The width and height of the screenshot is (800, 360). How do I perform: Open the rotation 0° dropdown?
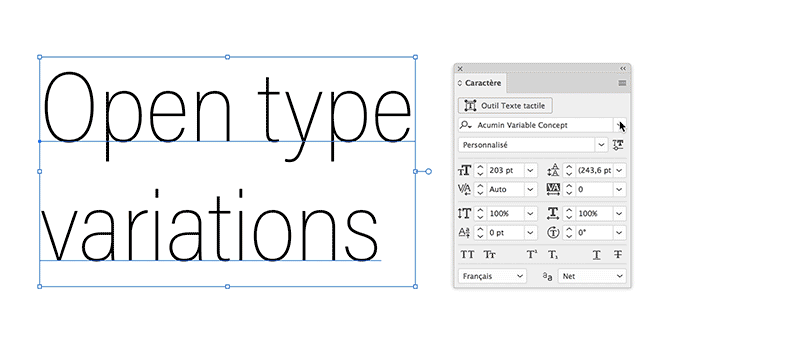(619, 233)
